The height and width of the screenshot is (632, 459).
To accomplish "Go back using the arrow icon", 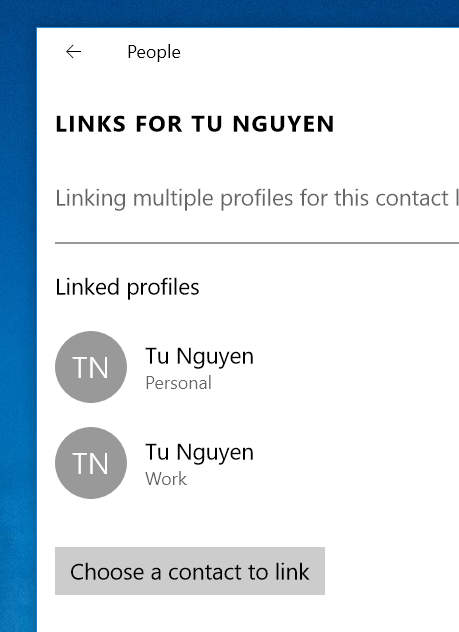I will (x=73, y=52).
